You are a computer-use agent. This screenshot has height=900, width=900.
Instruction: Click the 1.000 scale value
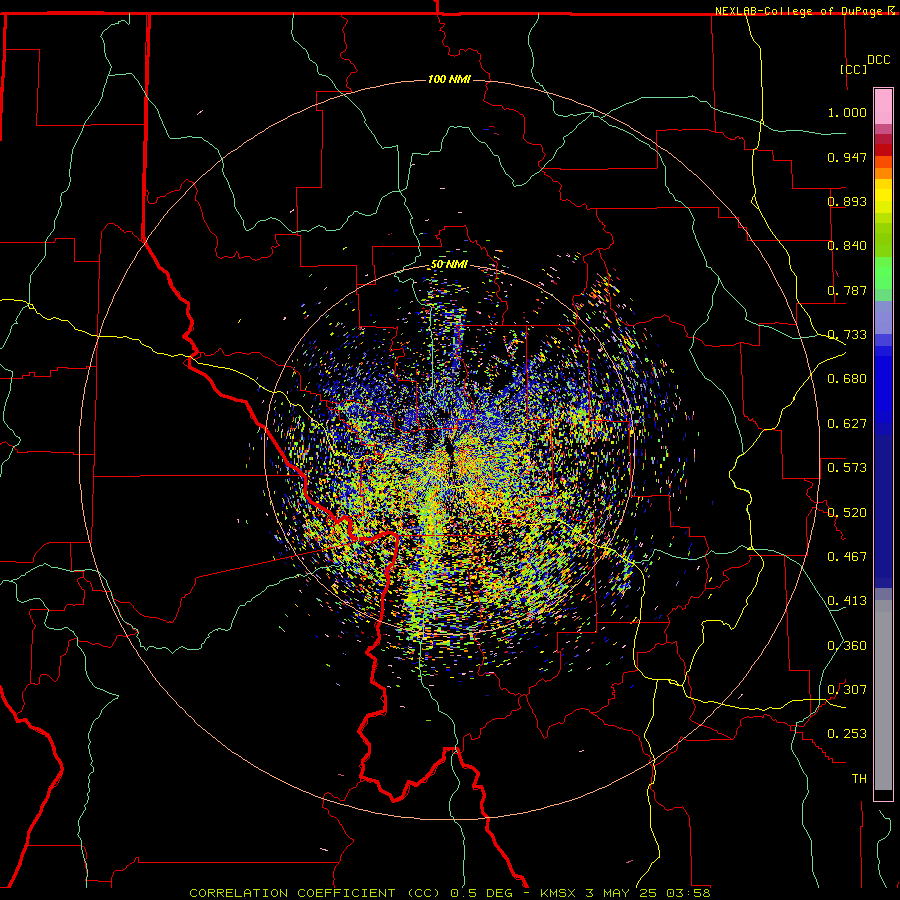847,112
